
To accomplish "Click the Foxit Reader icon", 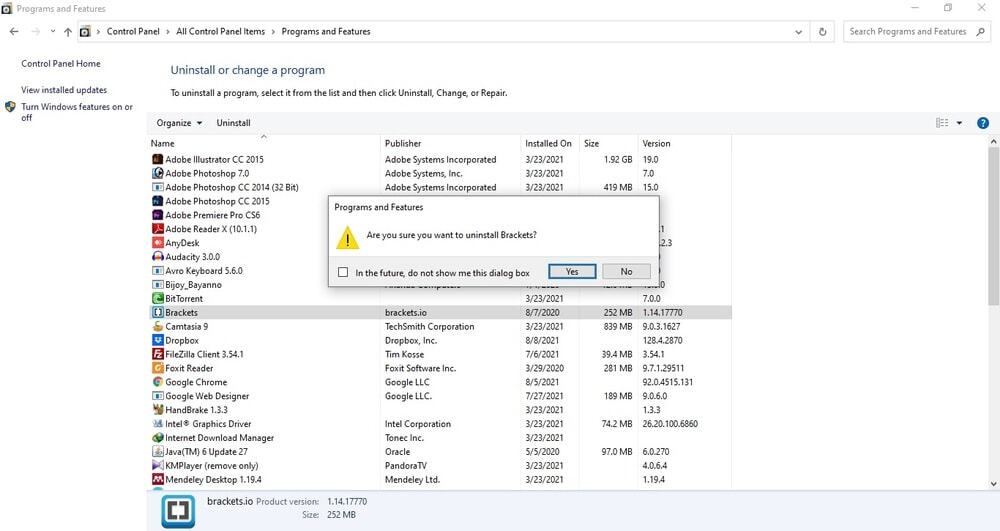I will point(158,368).
